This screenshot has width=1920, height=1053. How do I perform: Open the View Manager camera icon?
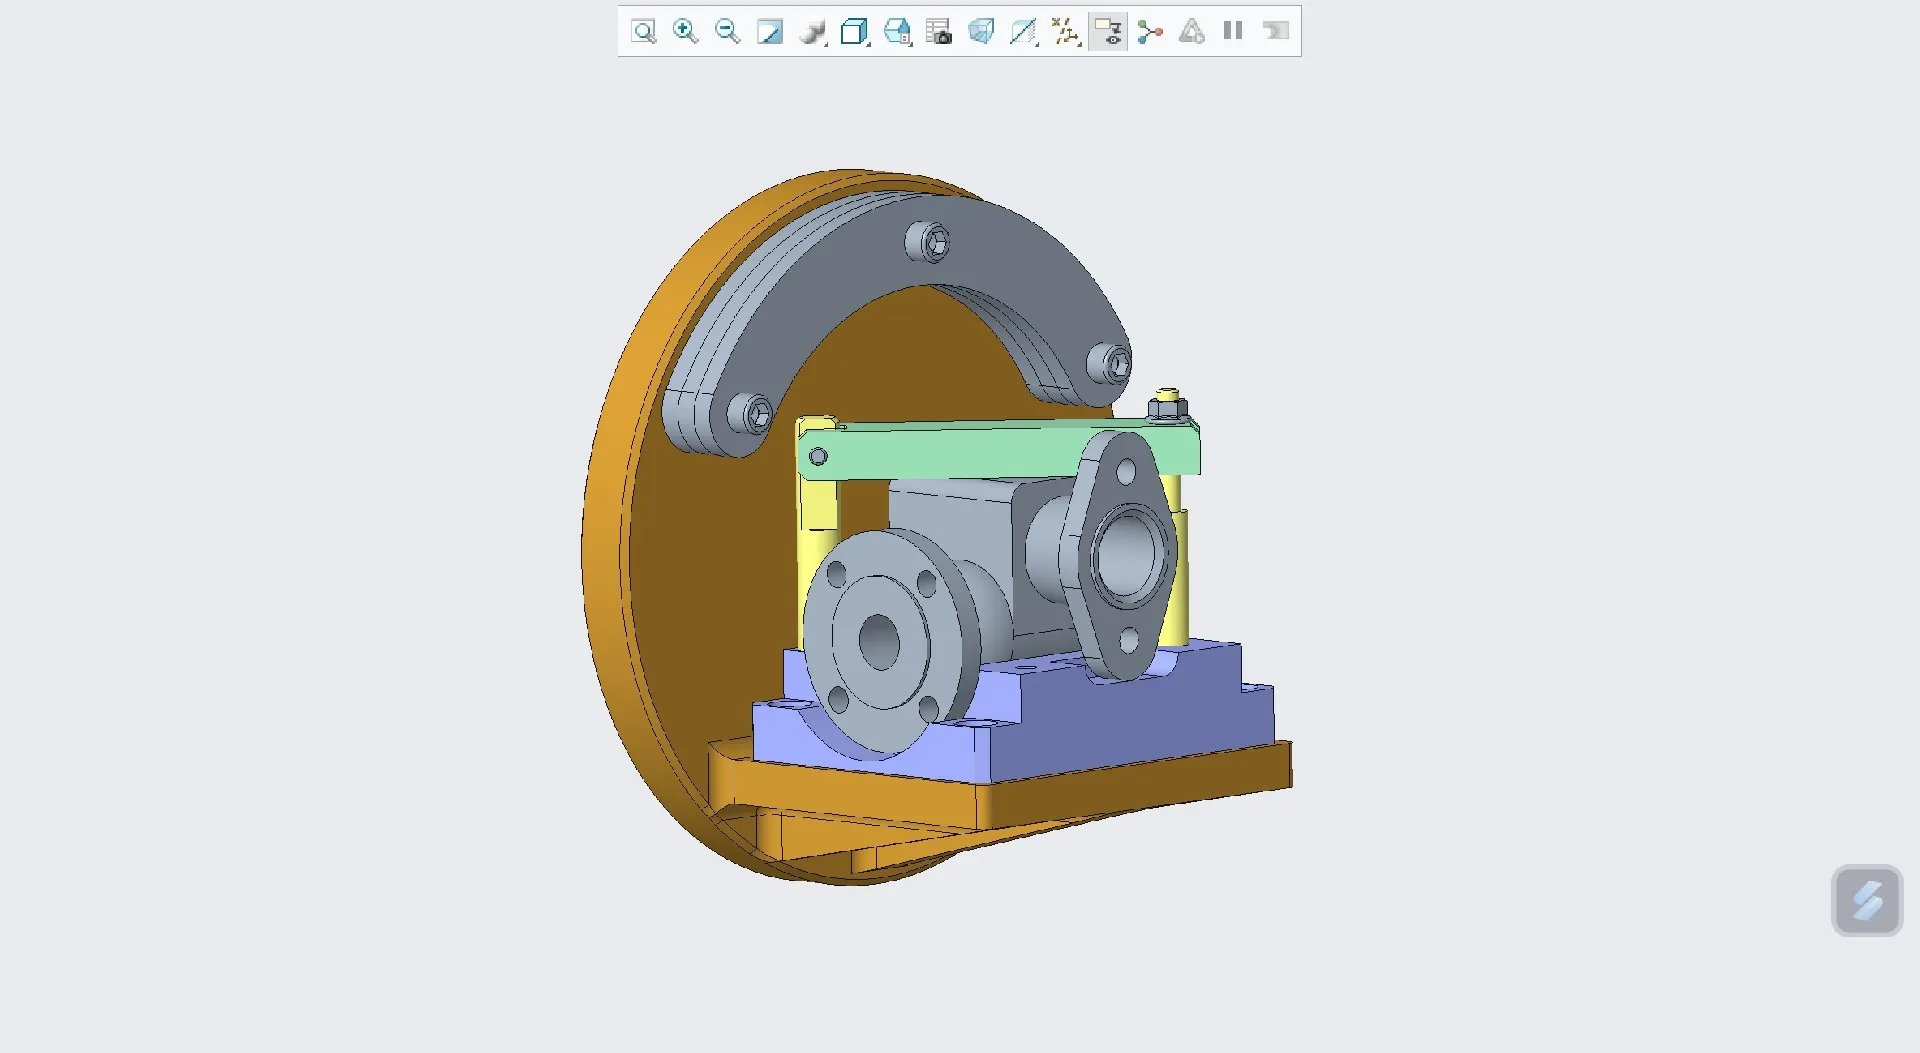(x=939, y=32)
